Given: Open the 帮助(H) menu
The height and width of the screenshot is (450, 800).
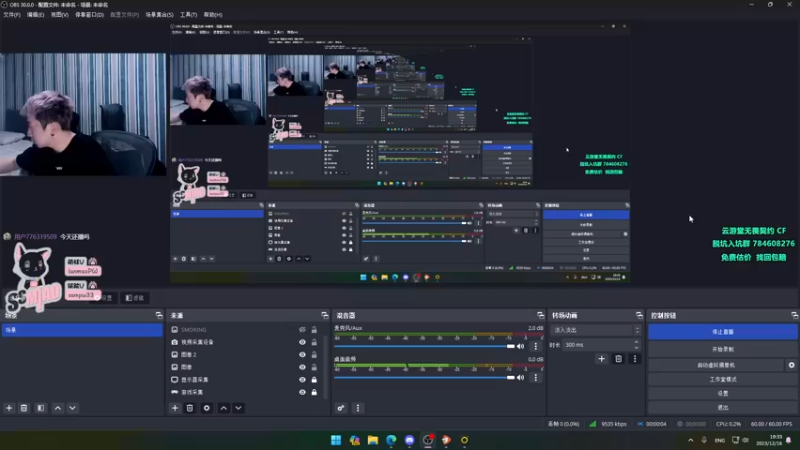Looking at the screenshot, I should tap(213, 15).
